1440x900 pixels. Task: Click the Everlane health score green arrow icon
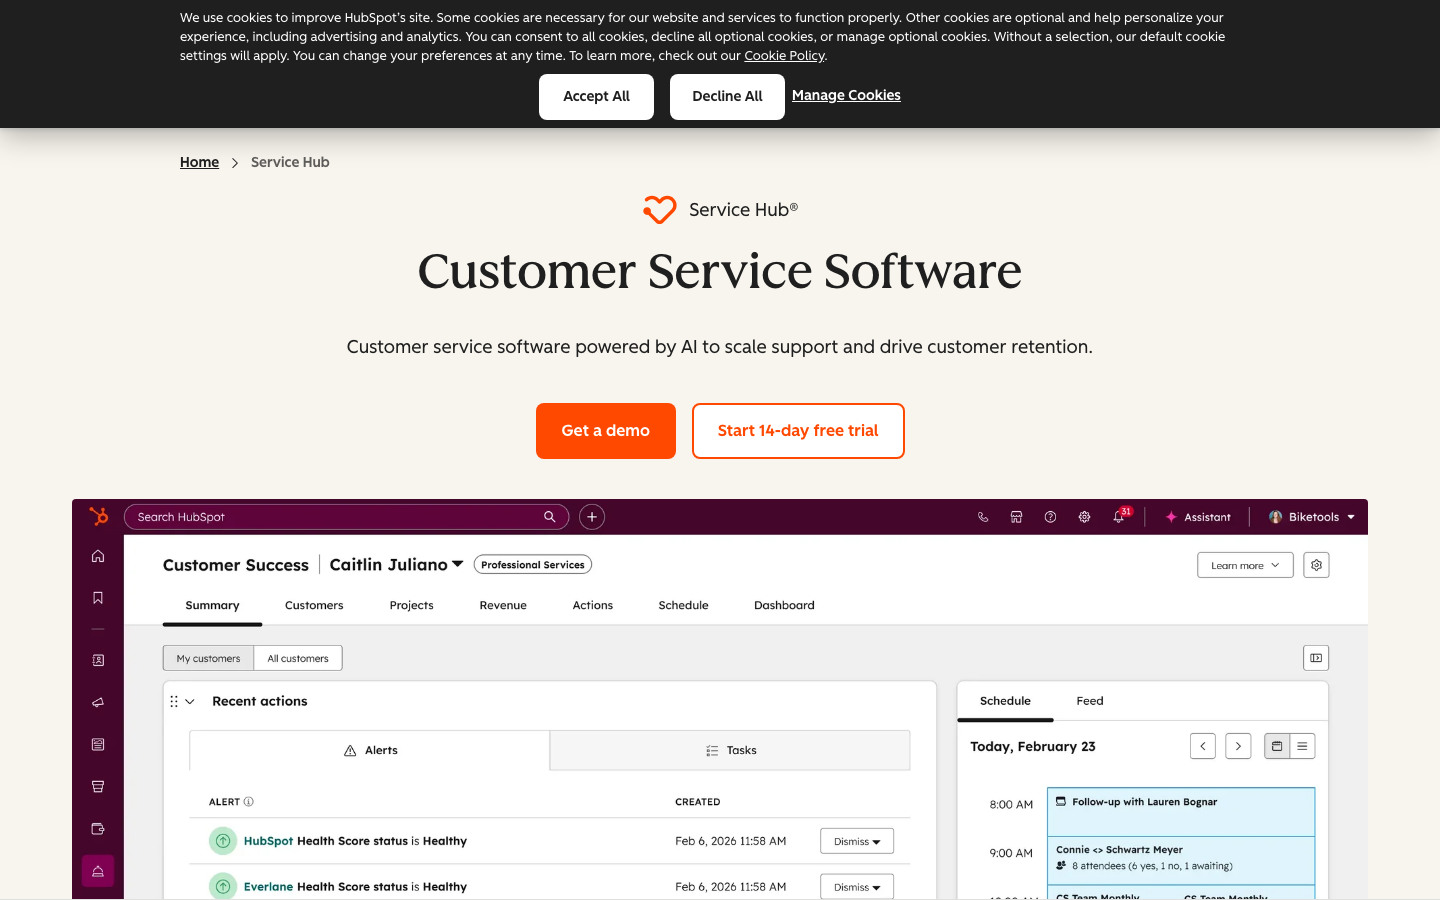click(x=223, y=886)
